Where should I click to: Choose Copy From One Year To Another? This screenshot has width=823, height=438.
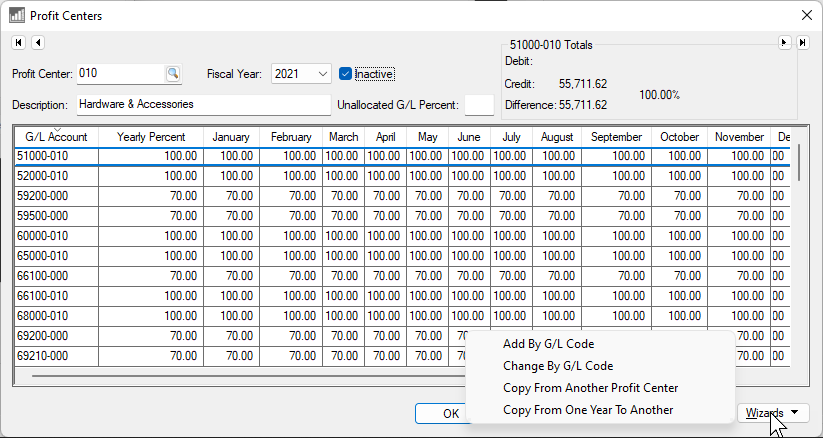pyautogui.click(x=588, y=410)
